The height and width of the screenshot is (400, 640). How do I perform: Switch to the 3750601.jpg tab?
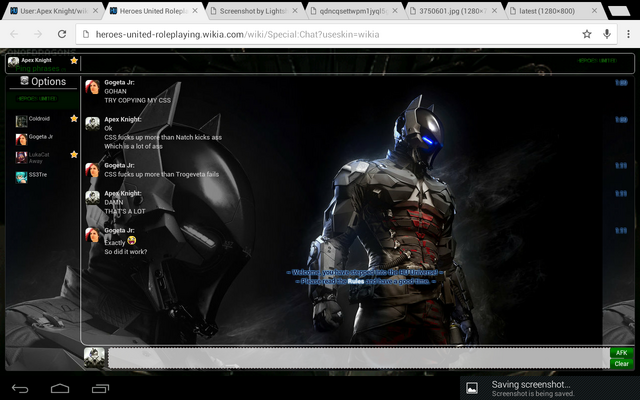coord(453,11)
